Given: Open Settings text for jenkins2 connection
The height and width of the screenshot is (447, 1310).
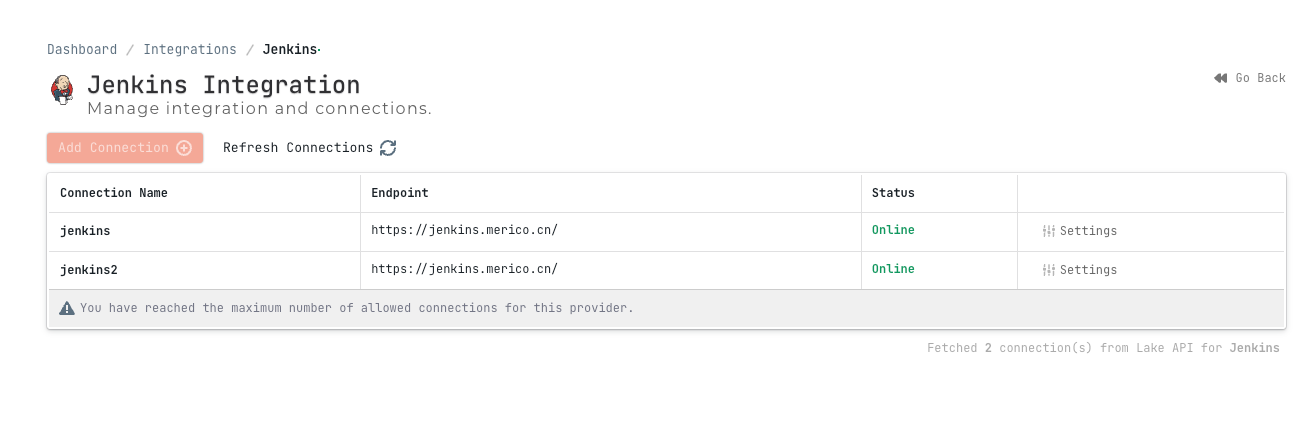Looking at the screenshot, I should pos(1088,270).
